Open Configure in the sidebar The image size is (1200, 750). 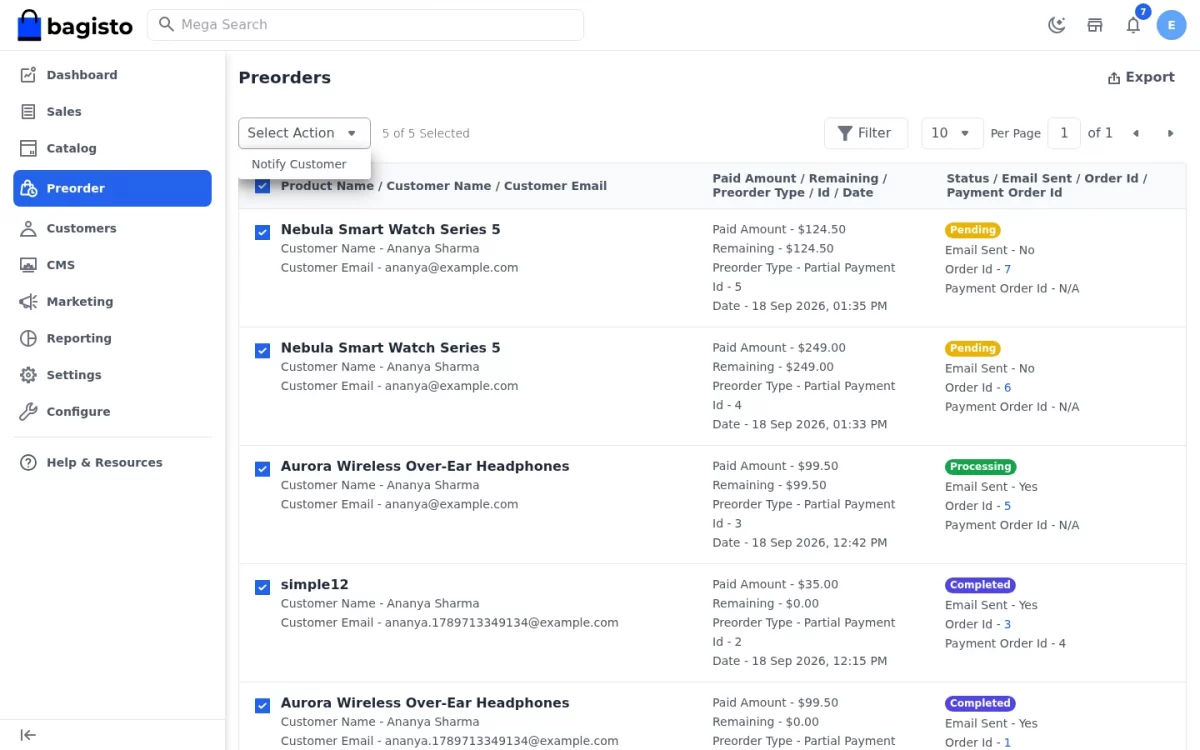112,411
